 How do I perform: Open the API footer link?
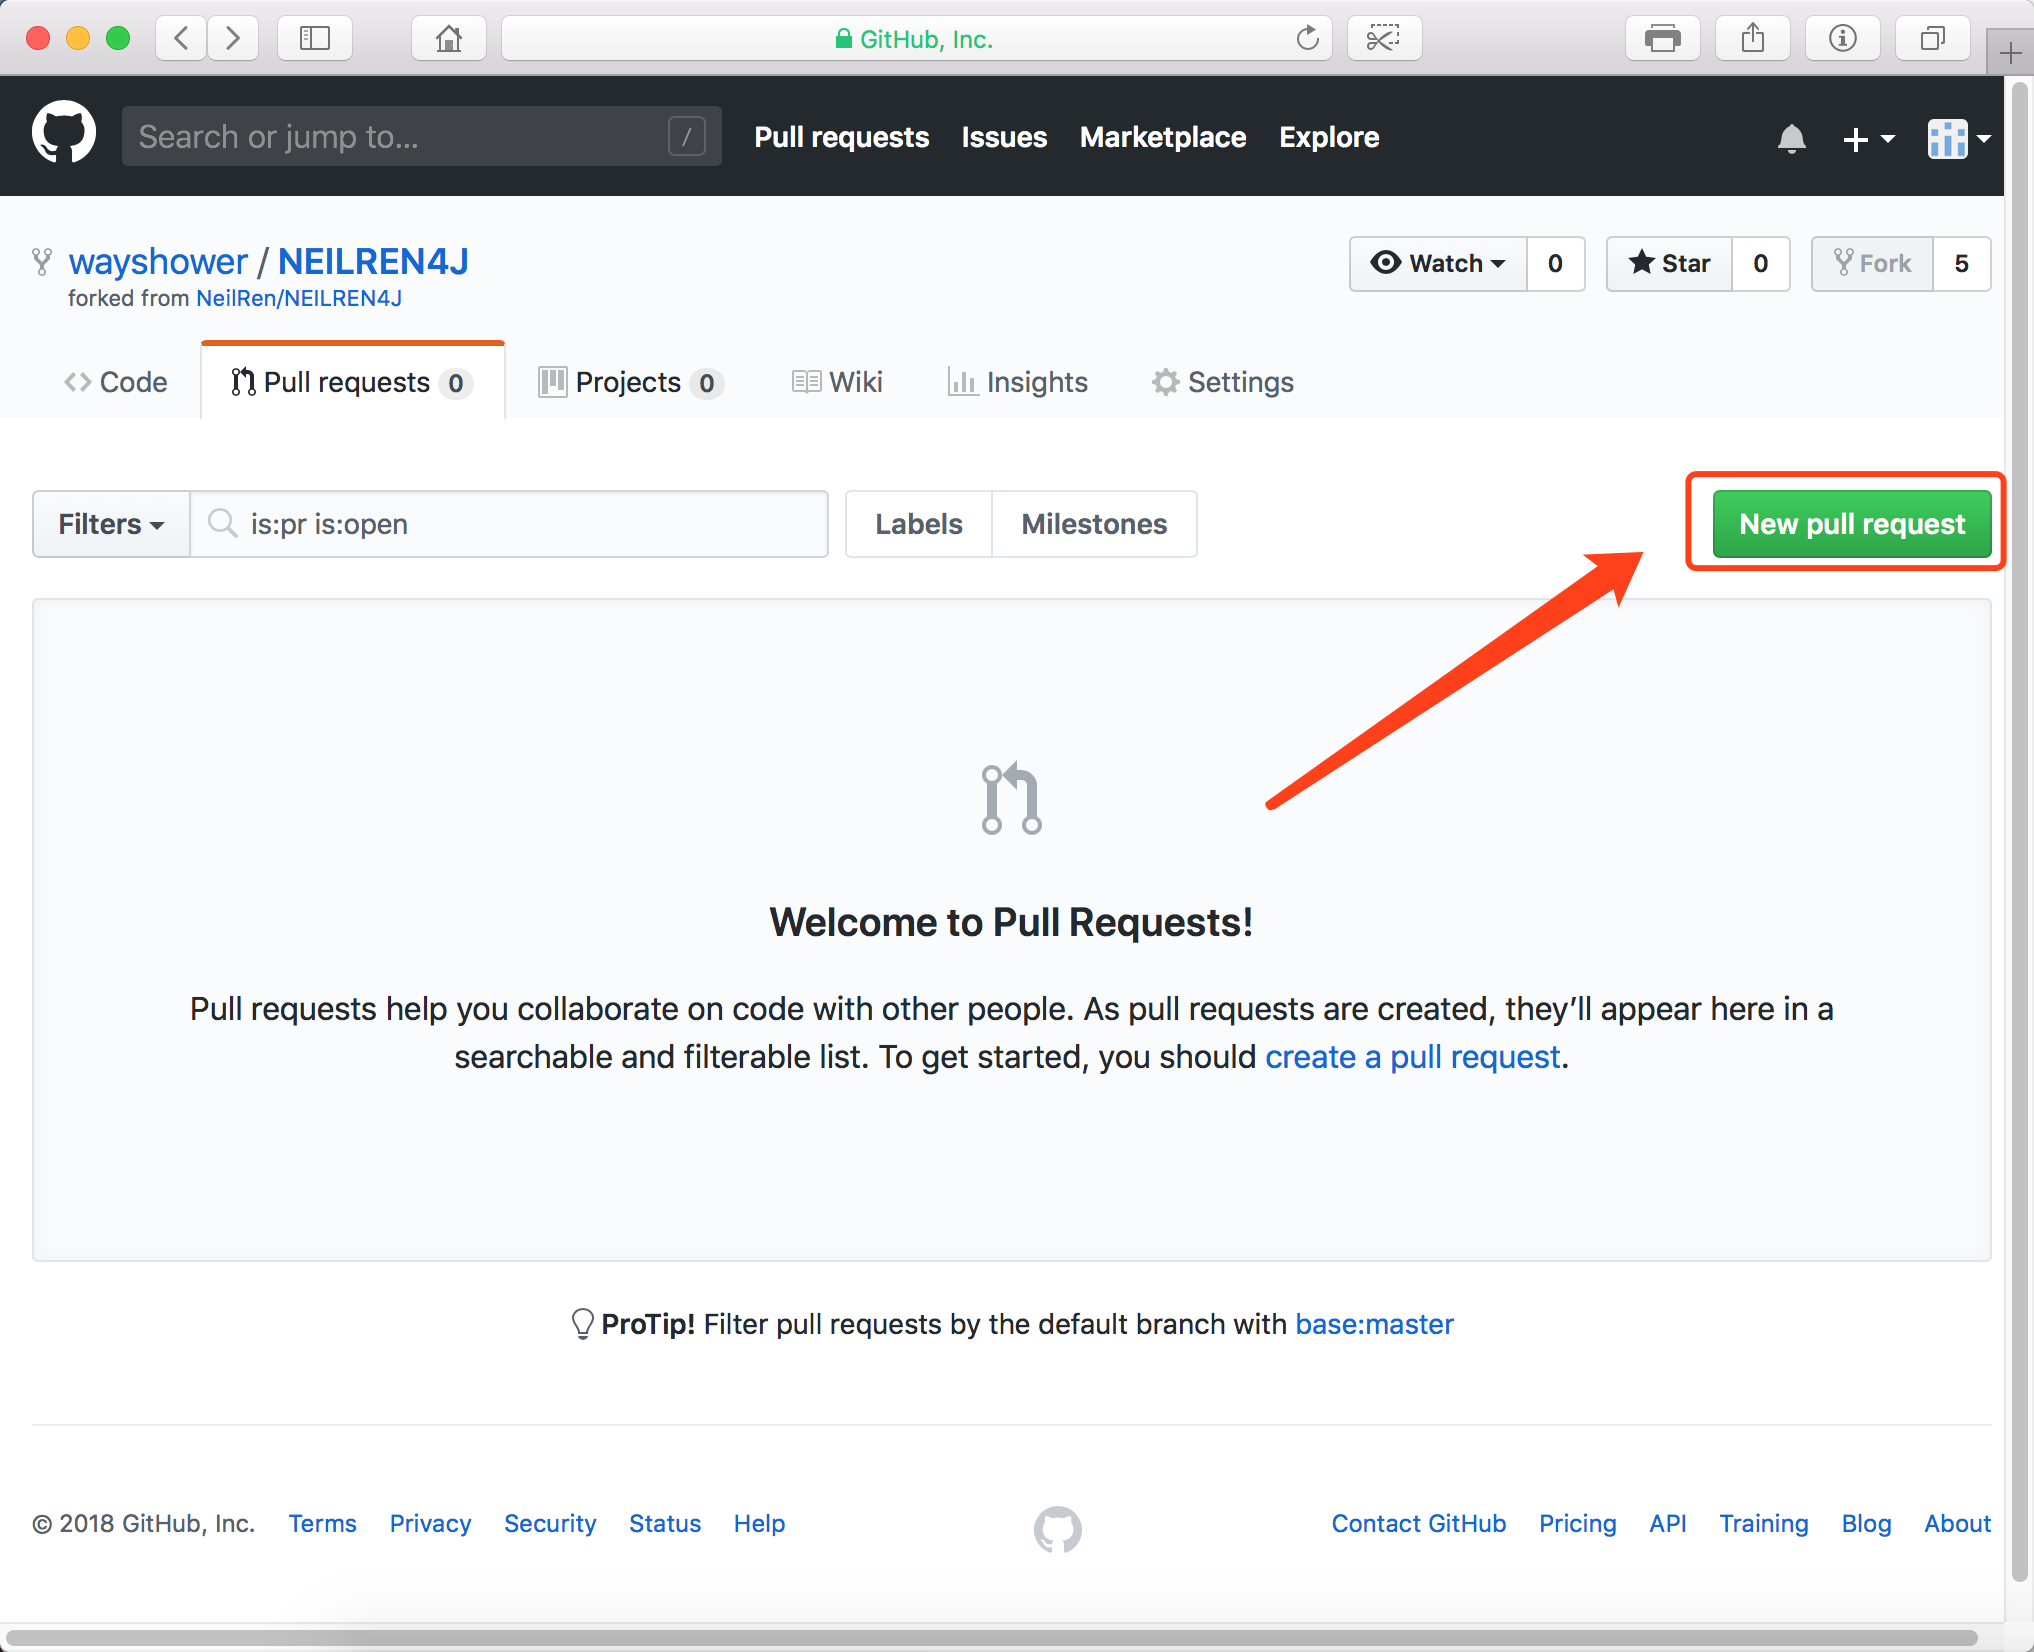click(x=1667, y=1523)
